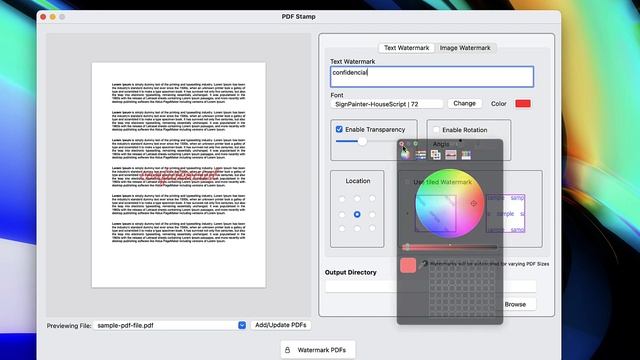Click the transparency slider handle
This screenshot has height=360, width=640.
[x=362, y=141]
